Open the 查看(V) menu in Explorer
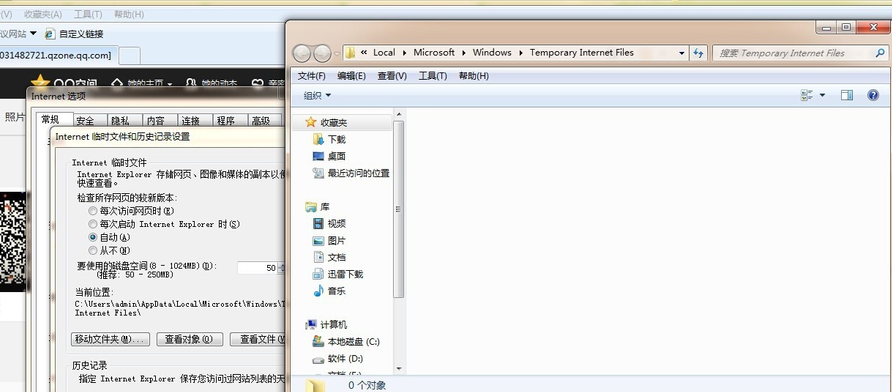This screenshot has width=892, height=392. (x=392, y=76)
